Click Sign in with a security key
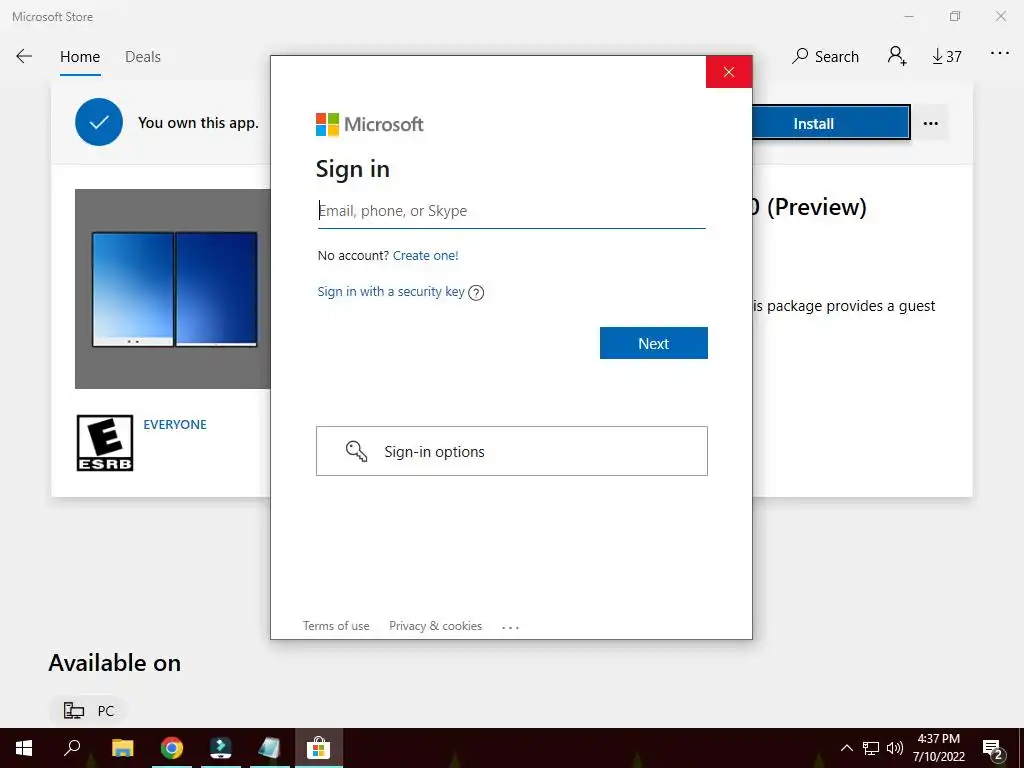This screenshot has height=768, width=1024. pyautogui.click(x=391, y=291)
